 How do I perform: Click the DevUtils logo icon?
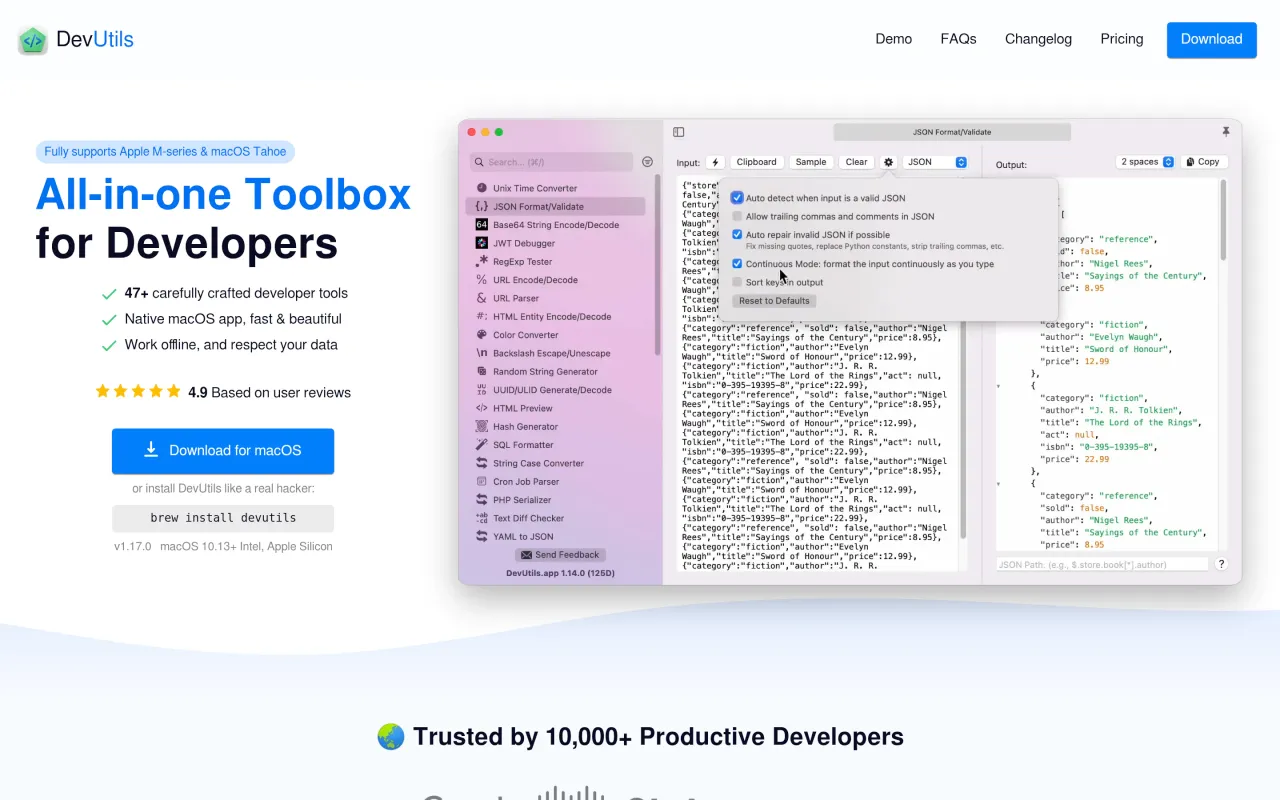(33, 40)
